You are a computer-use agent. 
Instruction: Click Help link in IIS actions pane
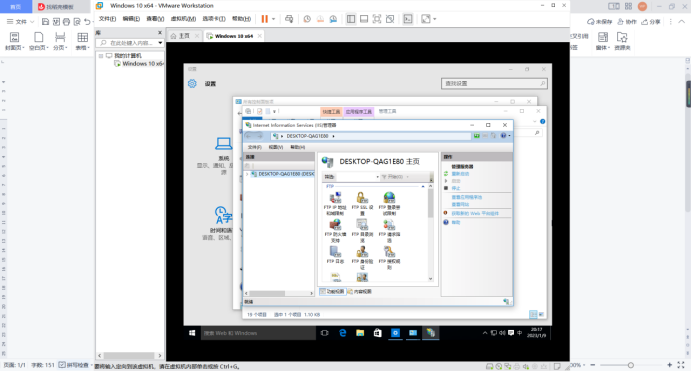pos(455,223)
